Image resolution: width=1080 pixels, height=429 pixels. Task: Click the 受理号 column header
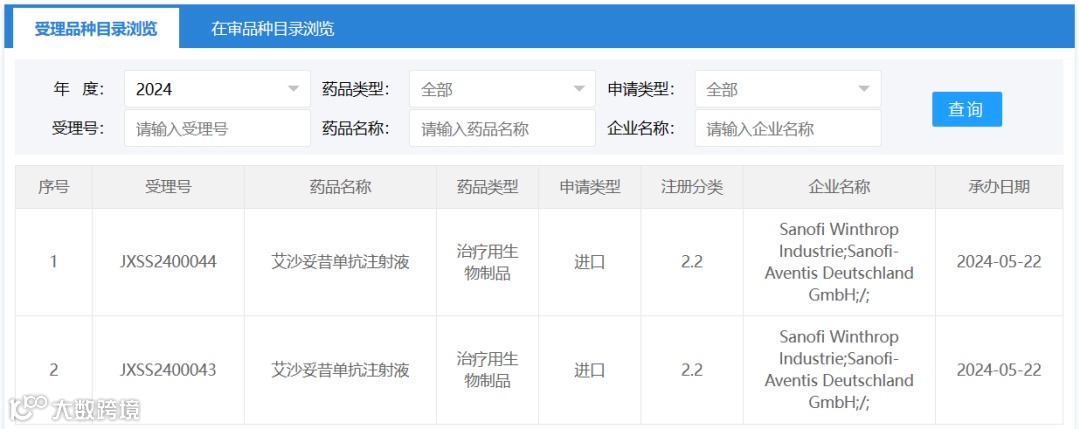pyautogui.click(x=168, y=187)
